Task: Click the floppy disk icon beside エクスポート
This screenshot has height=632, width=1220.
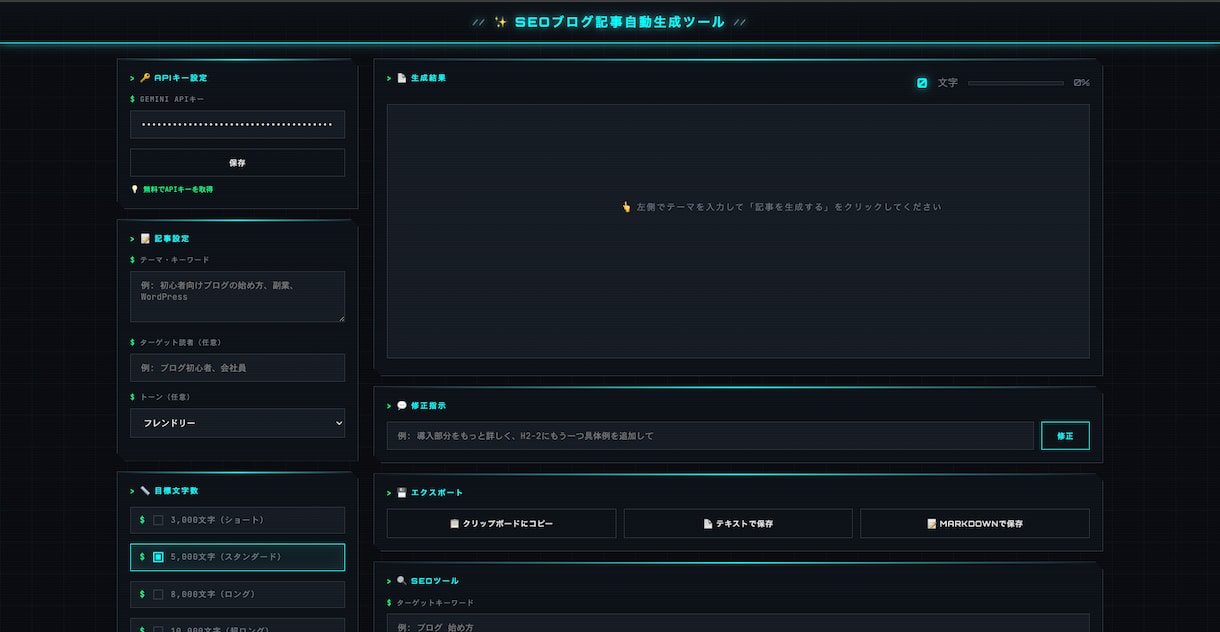Action: 402,493
